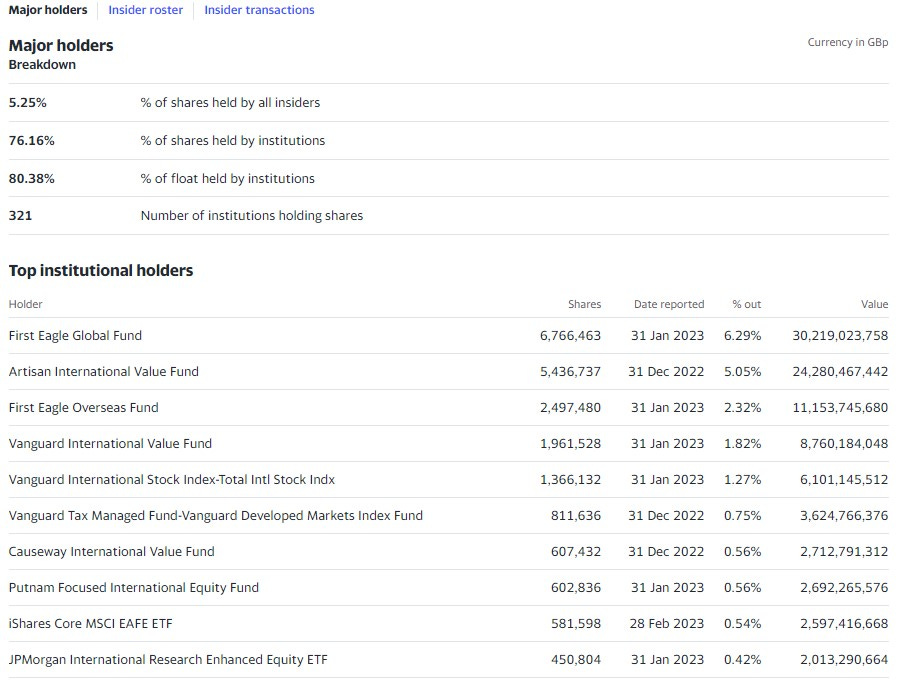922x692 pixels.
Task: Select First Eagle Overseas Fund holder name
Action: pos(83,407)
